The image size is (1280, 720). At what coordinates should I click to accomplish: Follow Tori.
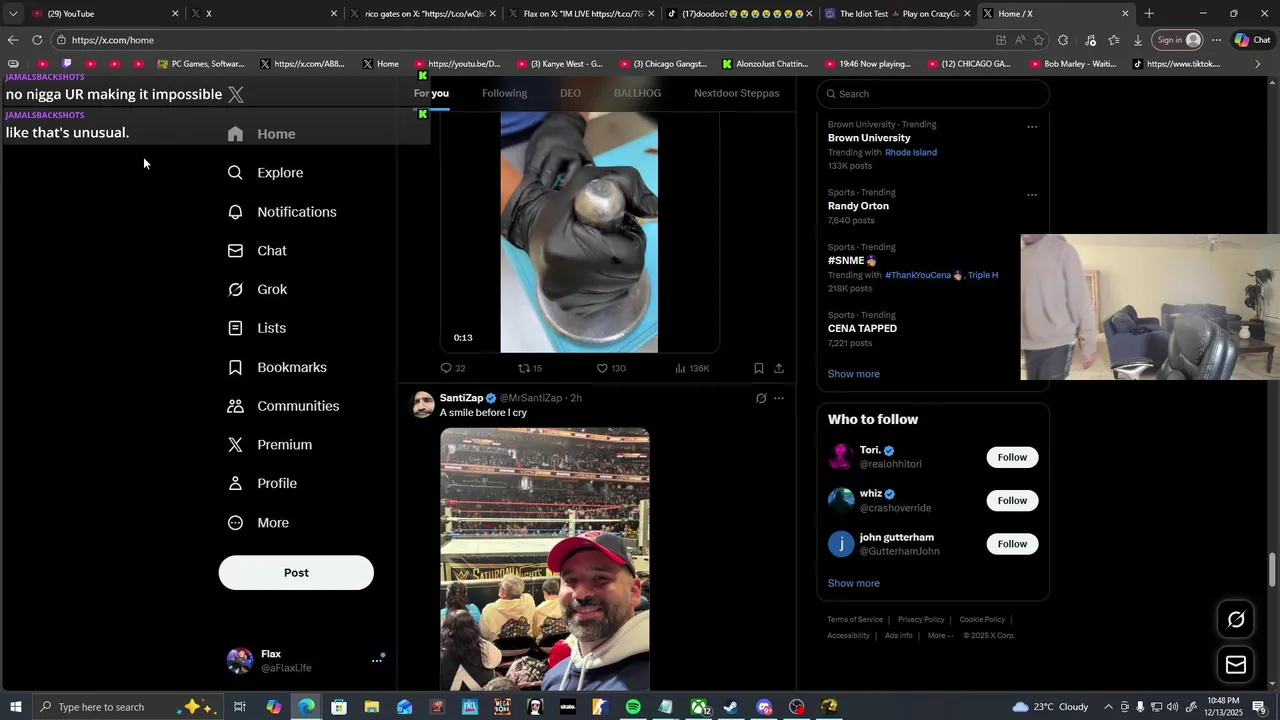tap(1012, 457)
